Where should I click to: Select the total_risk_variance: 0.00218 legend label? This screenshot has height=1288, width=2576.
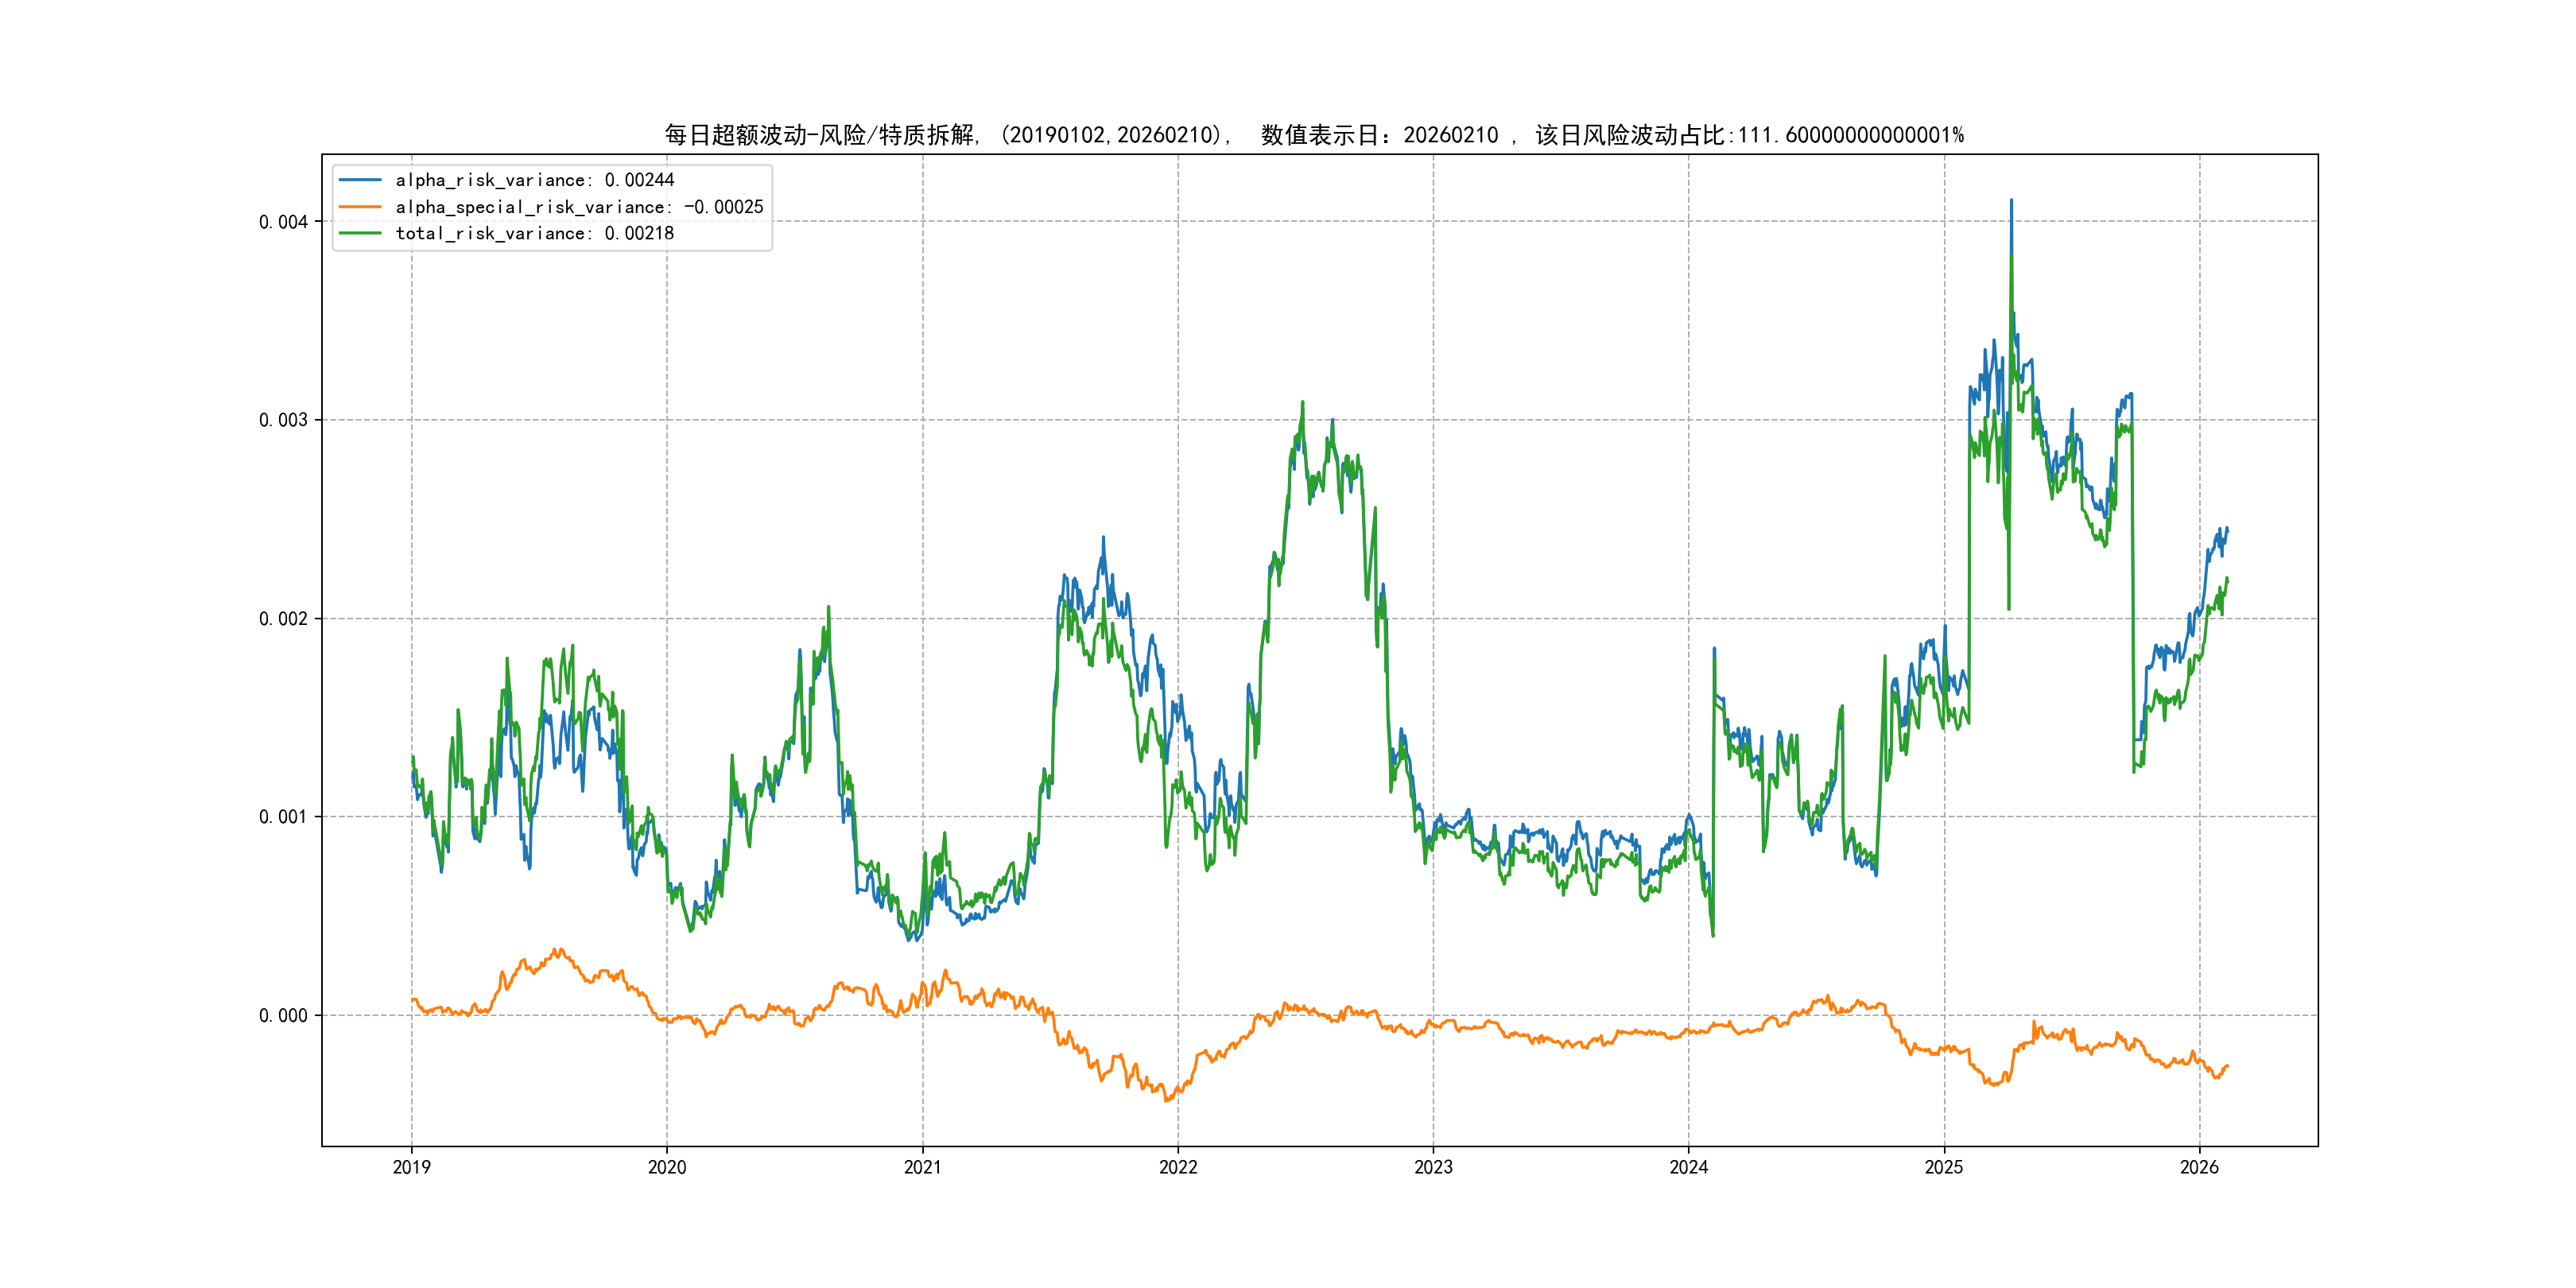click(535, 233)
